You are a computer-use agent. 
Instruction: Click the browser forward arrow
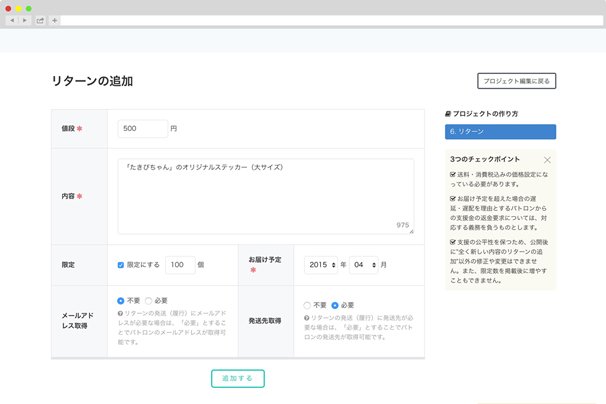25,20
